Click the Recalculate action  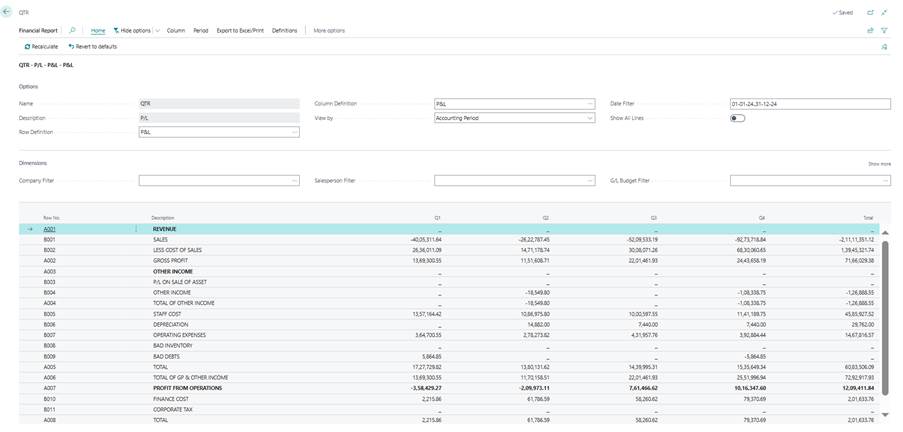coord(41,47)
